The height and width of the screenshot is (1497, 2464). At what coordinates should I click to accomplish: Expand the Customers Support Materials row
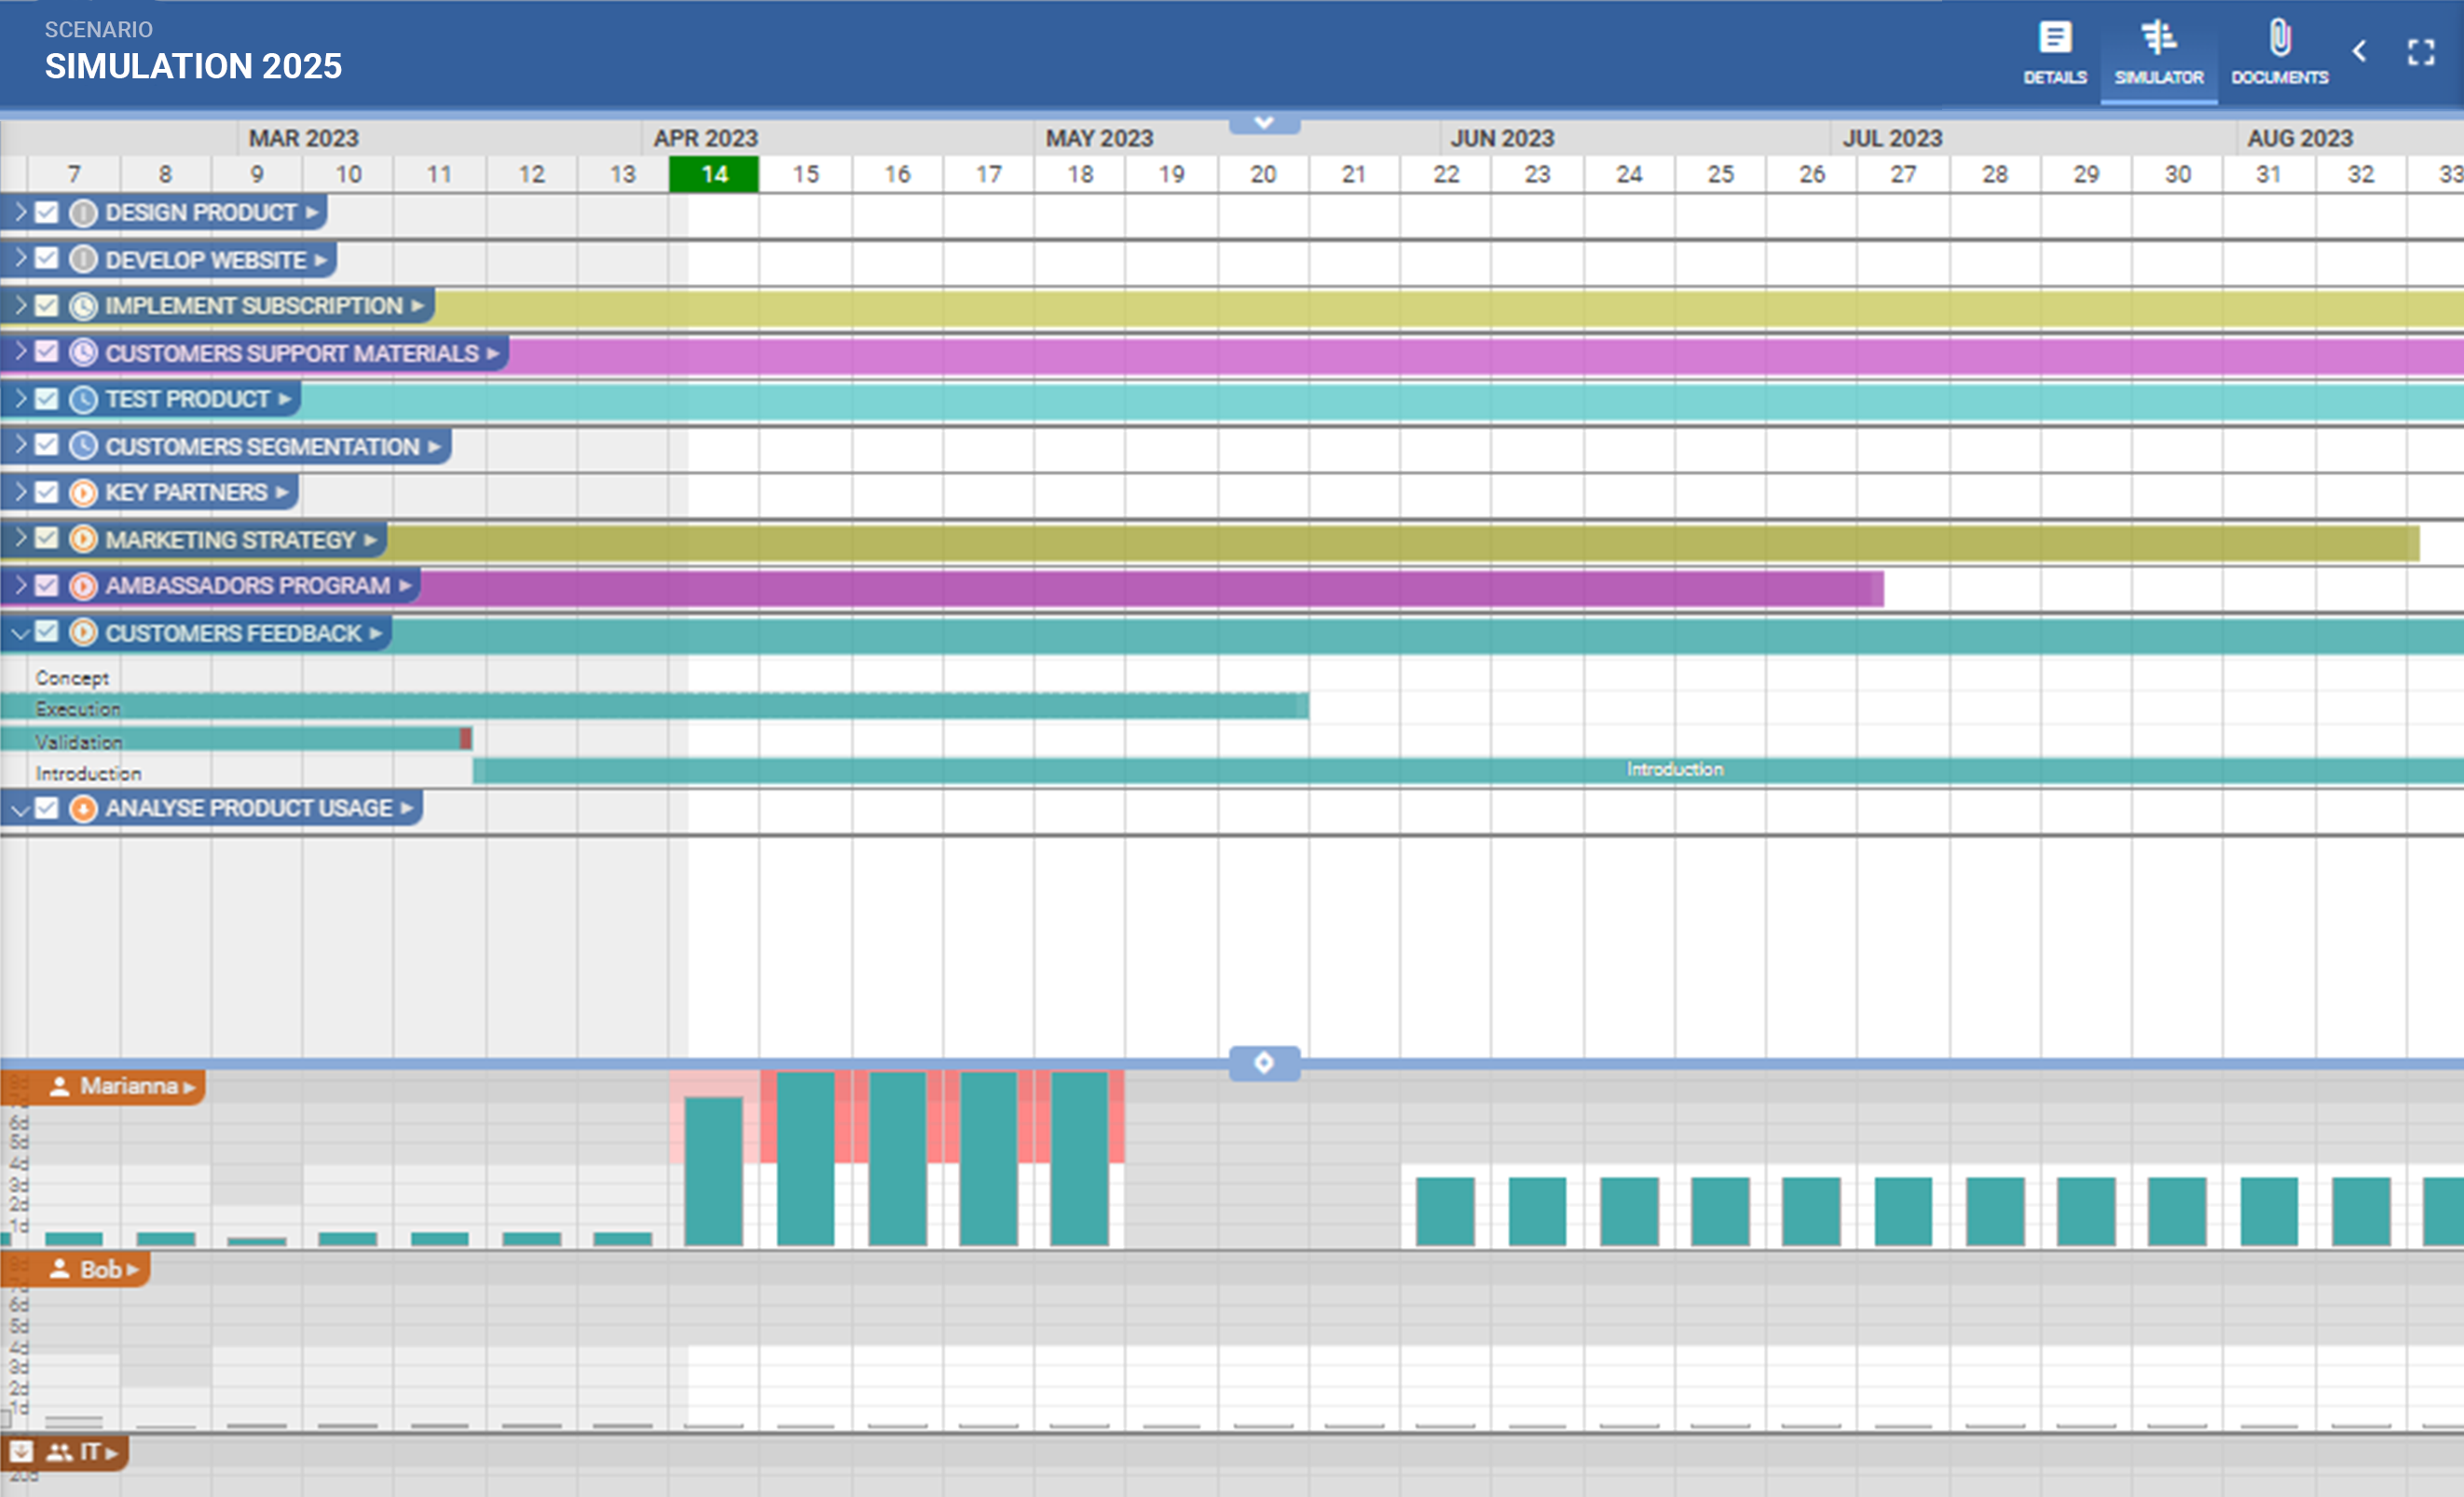coord(20,352)
